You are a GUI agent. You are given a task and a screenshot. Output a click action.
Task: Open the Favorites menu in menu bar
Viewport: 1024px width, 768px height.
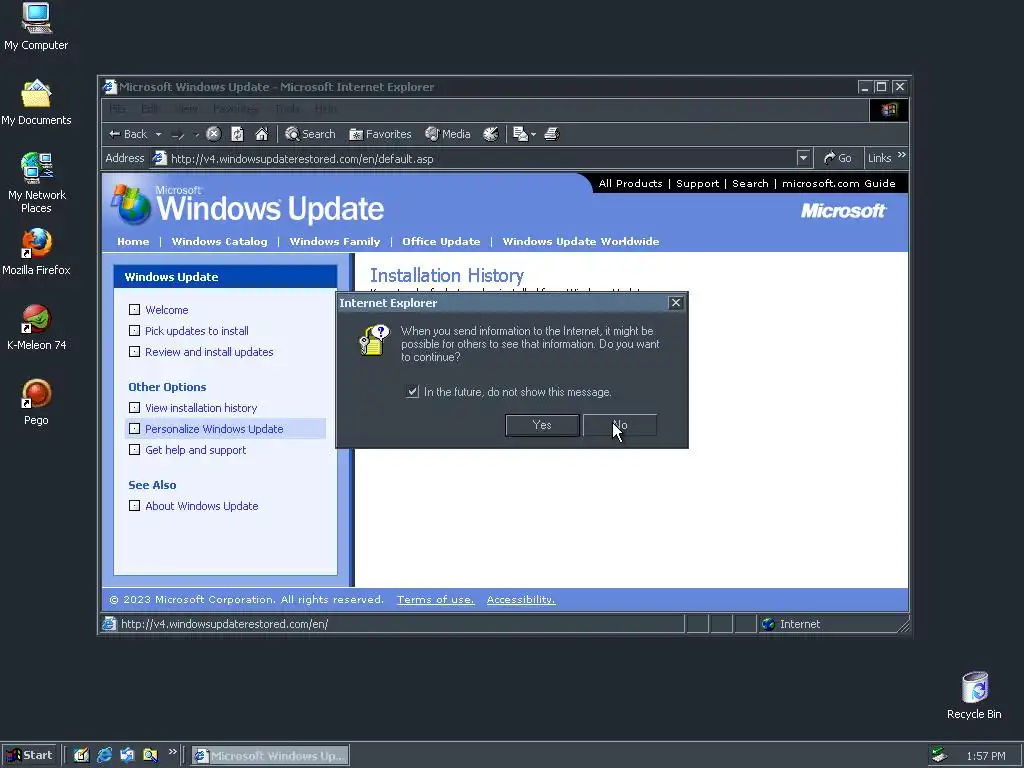(235, 108)
